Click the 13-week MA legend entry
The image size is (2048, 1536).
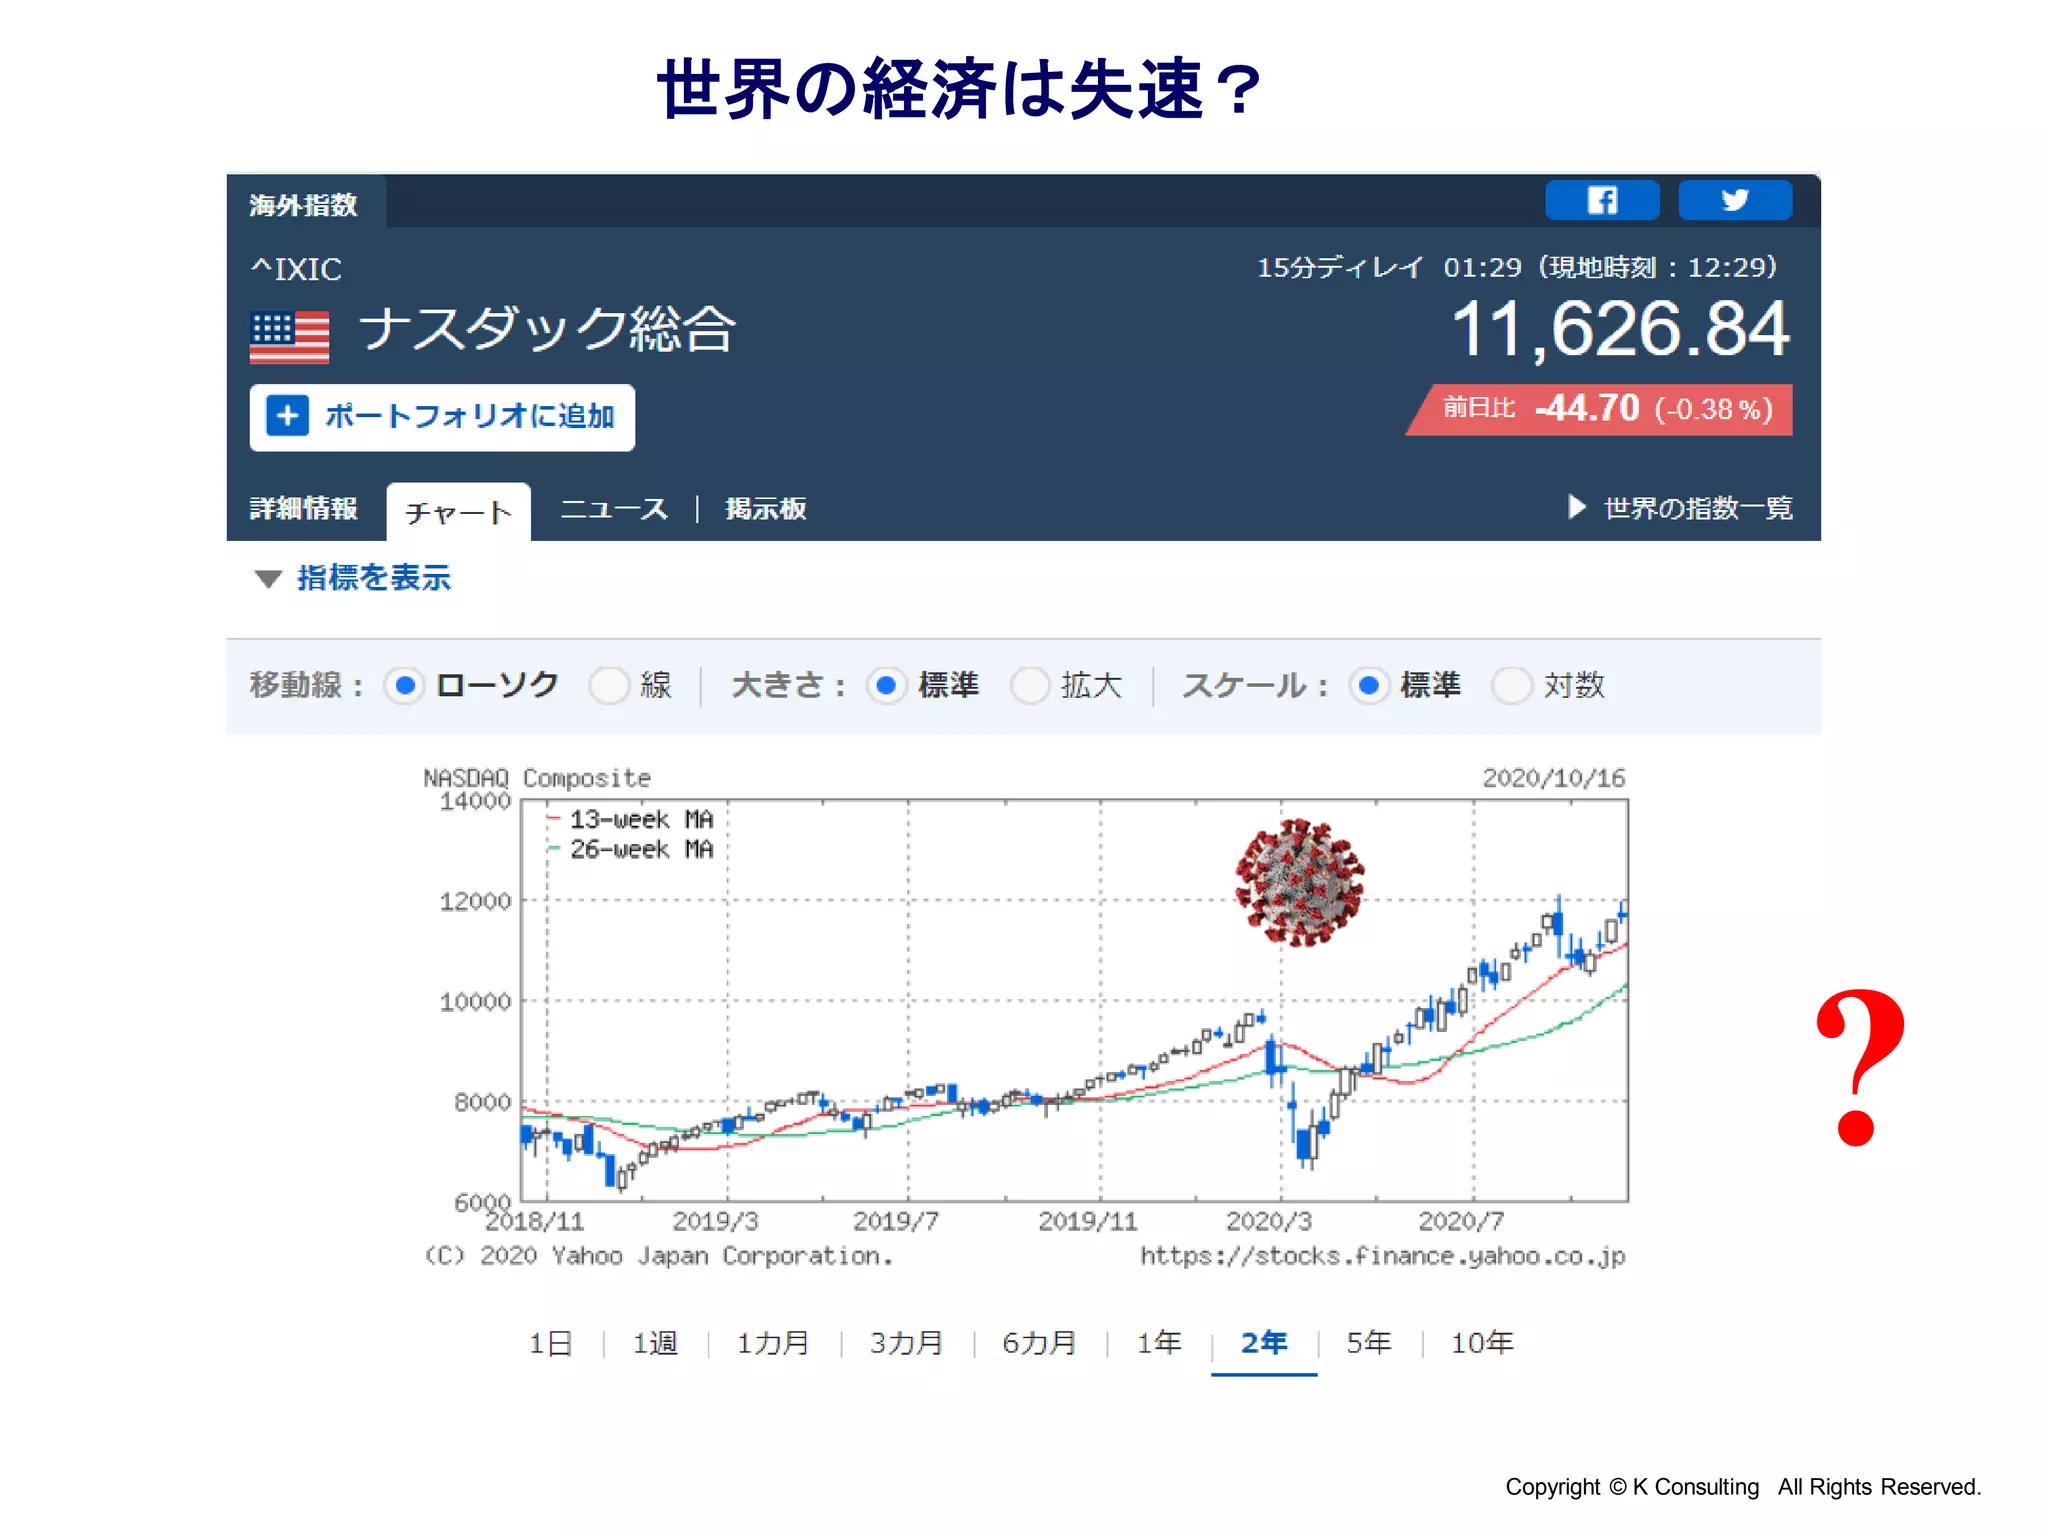pos(631,820)
